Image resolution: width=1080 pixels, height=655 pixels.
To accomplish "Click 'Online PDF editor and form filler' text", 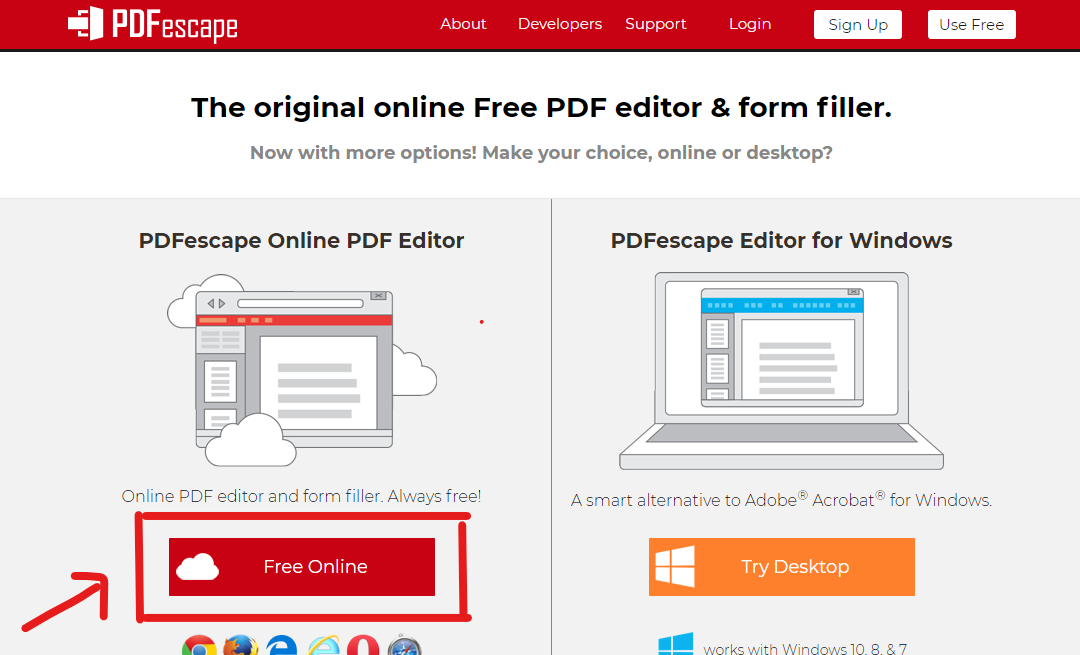I will point(301,496).
